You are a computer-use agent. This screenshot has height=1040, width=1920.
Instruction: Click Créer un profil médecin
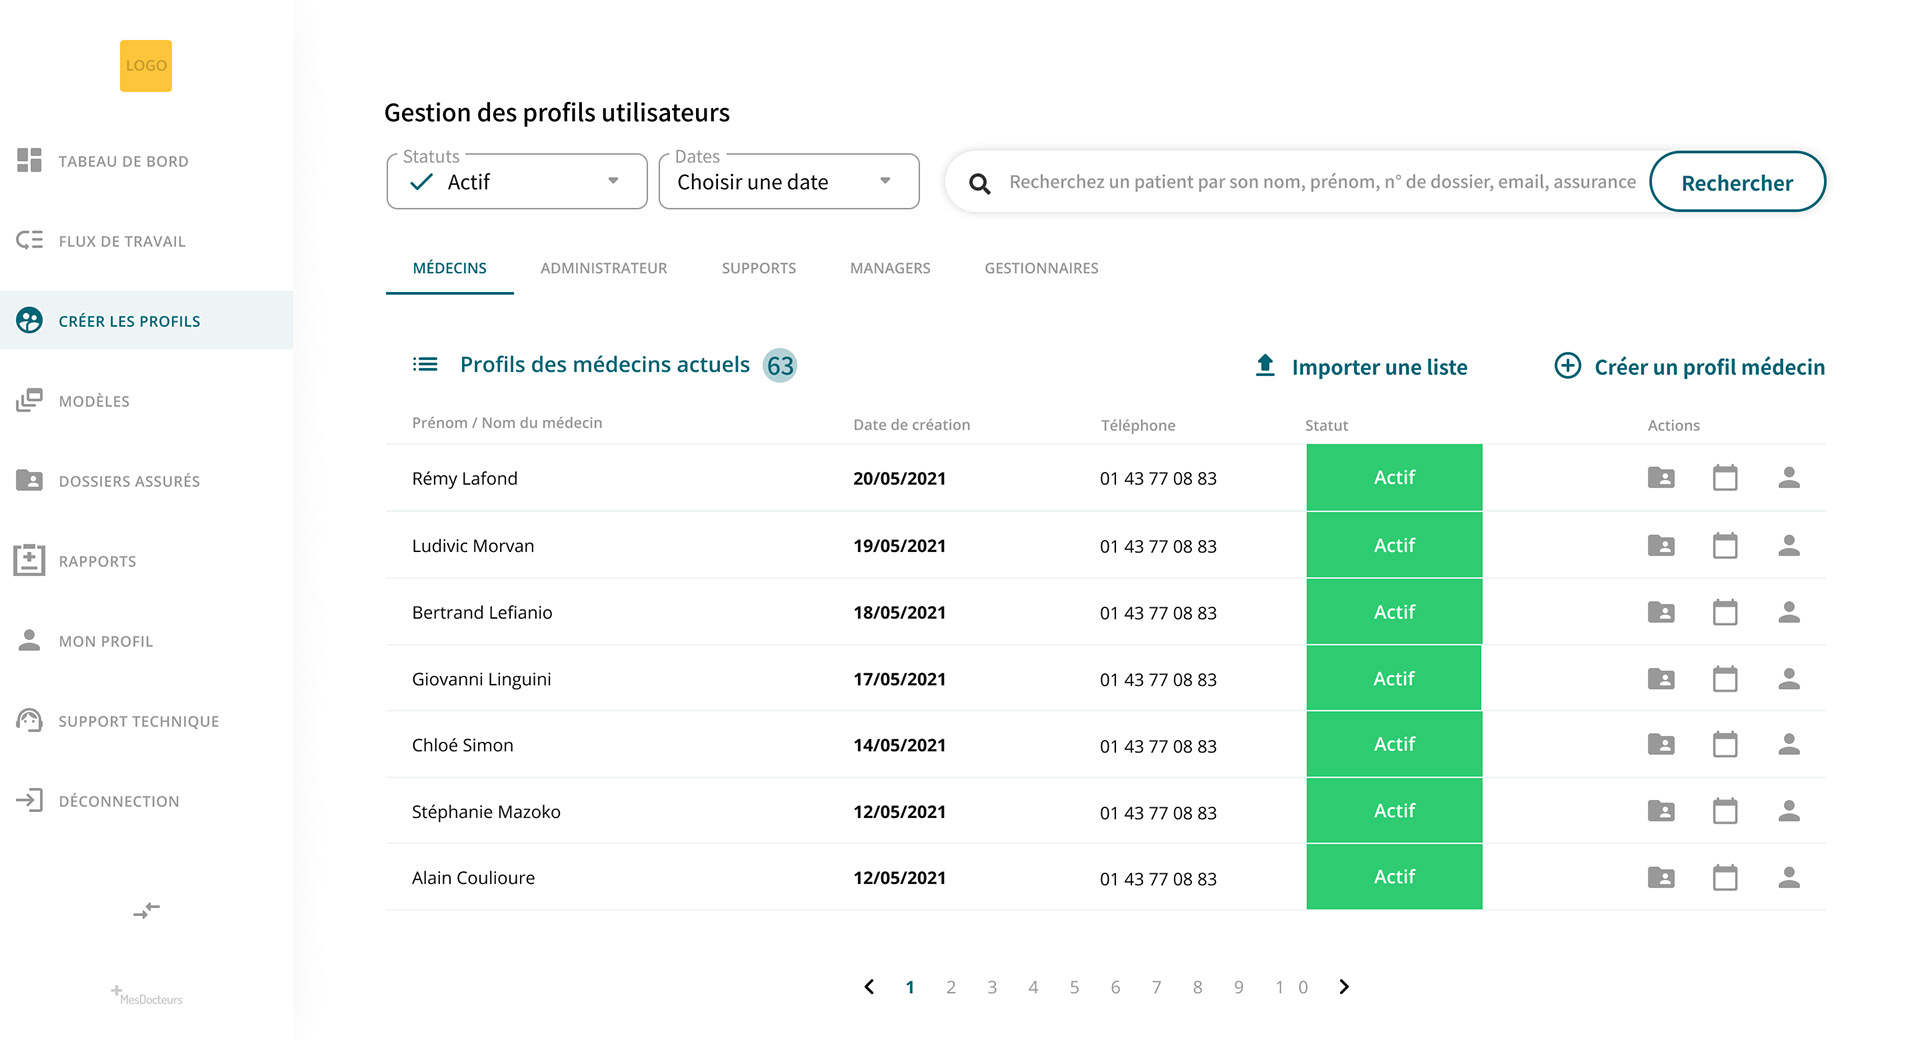tap(1690, 367)
